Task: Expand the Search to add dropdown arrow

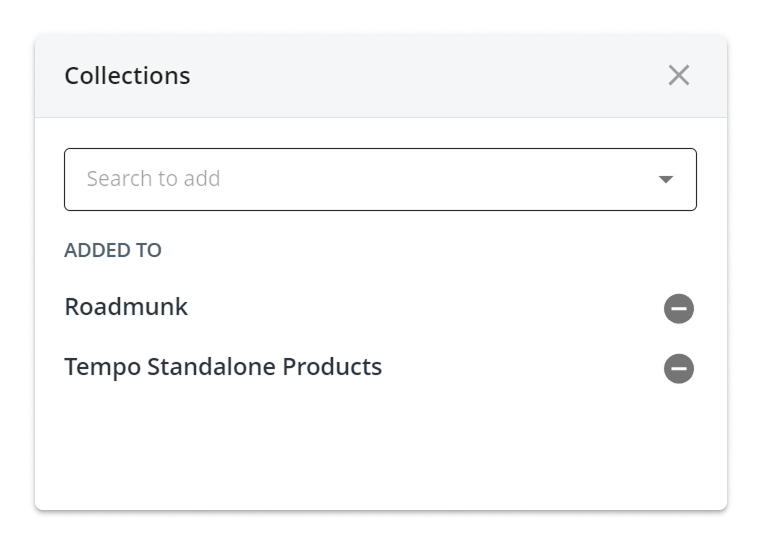Action: [x=666, y=180]
